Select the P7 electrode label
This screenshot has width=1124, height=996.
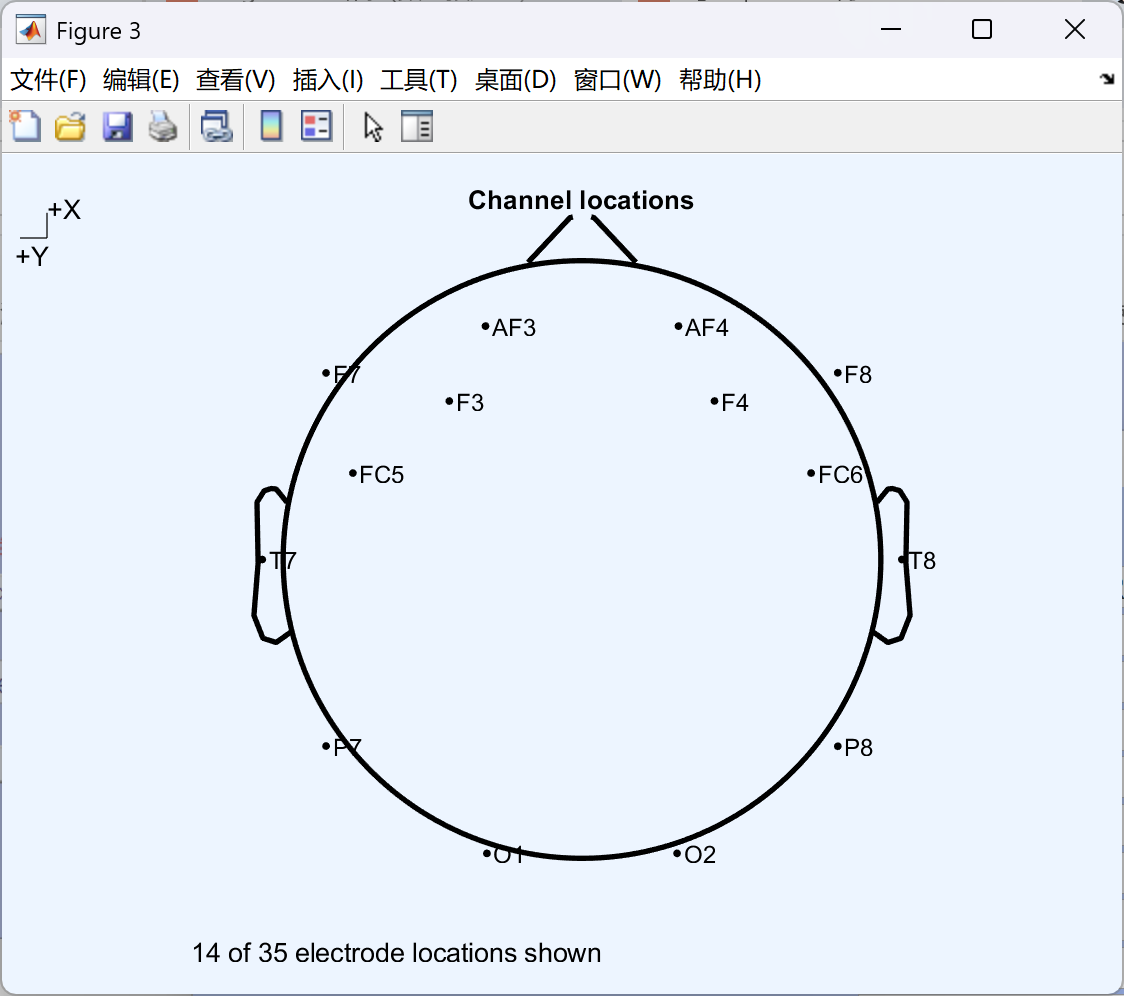click(347, 748)
